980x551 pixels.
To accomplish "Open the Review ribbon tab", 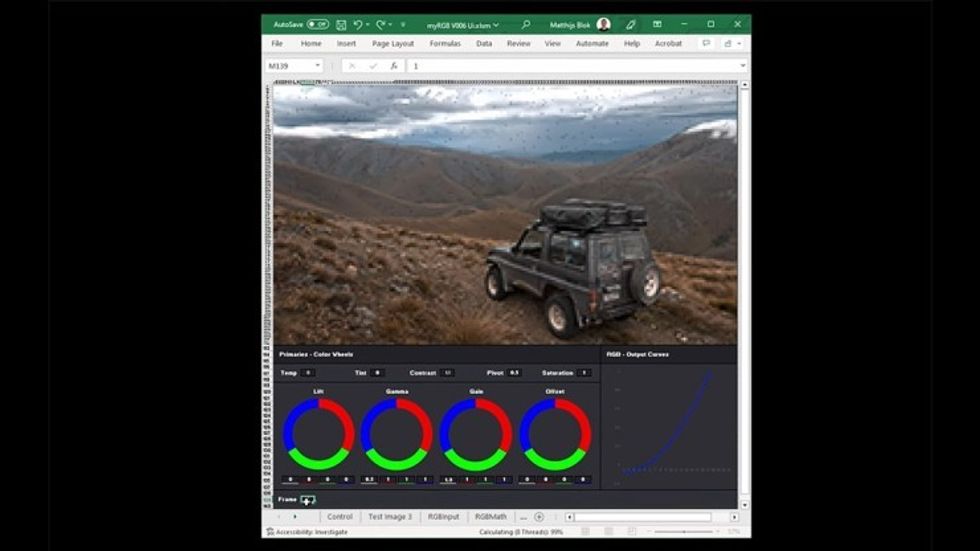I will point(518,44).
